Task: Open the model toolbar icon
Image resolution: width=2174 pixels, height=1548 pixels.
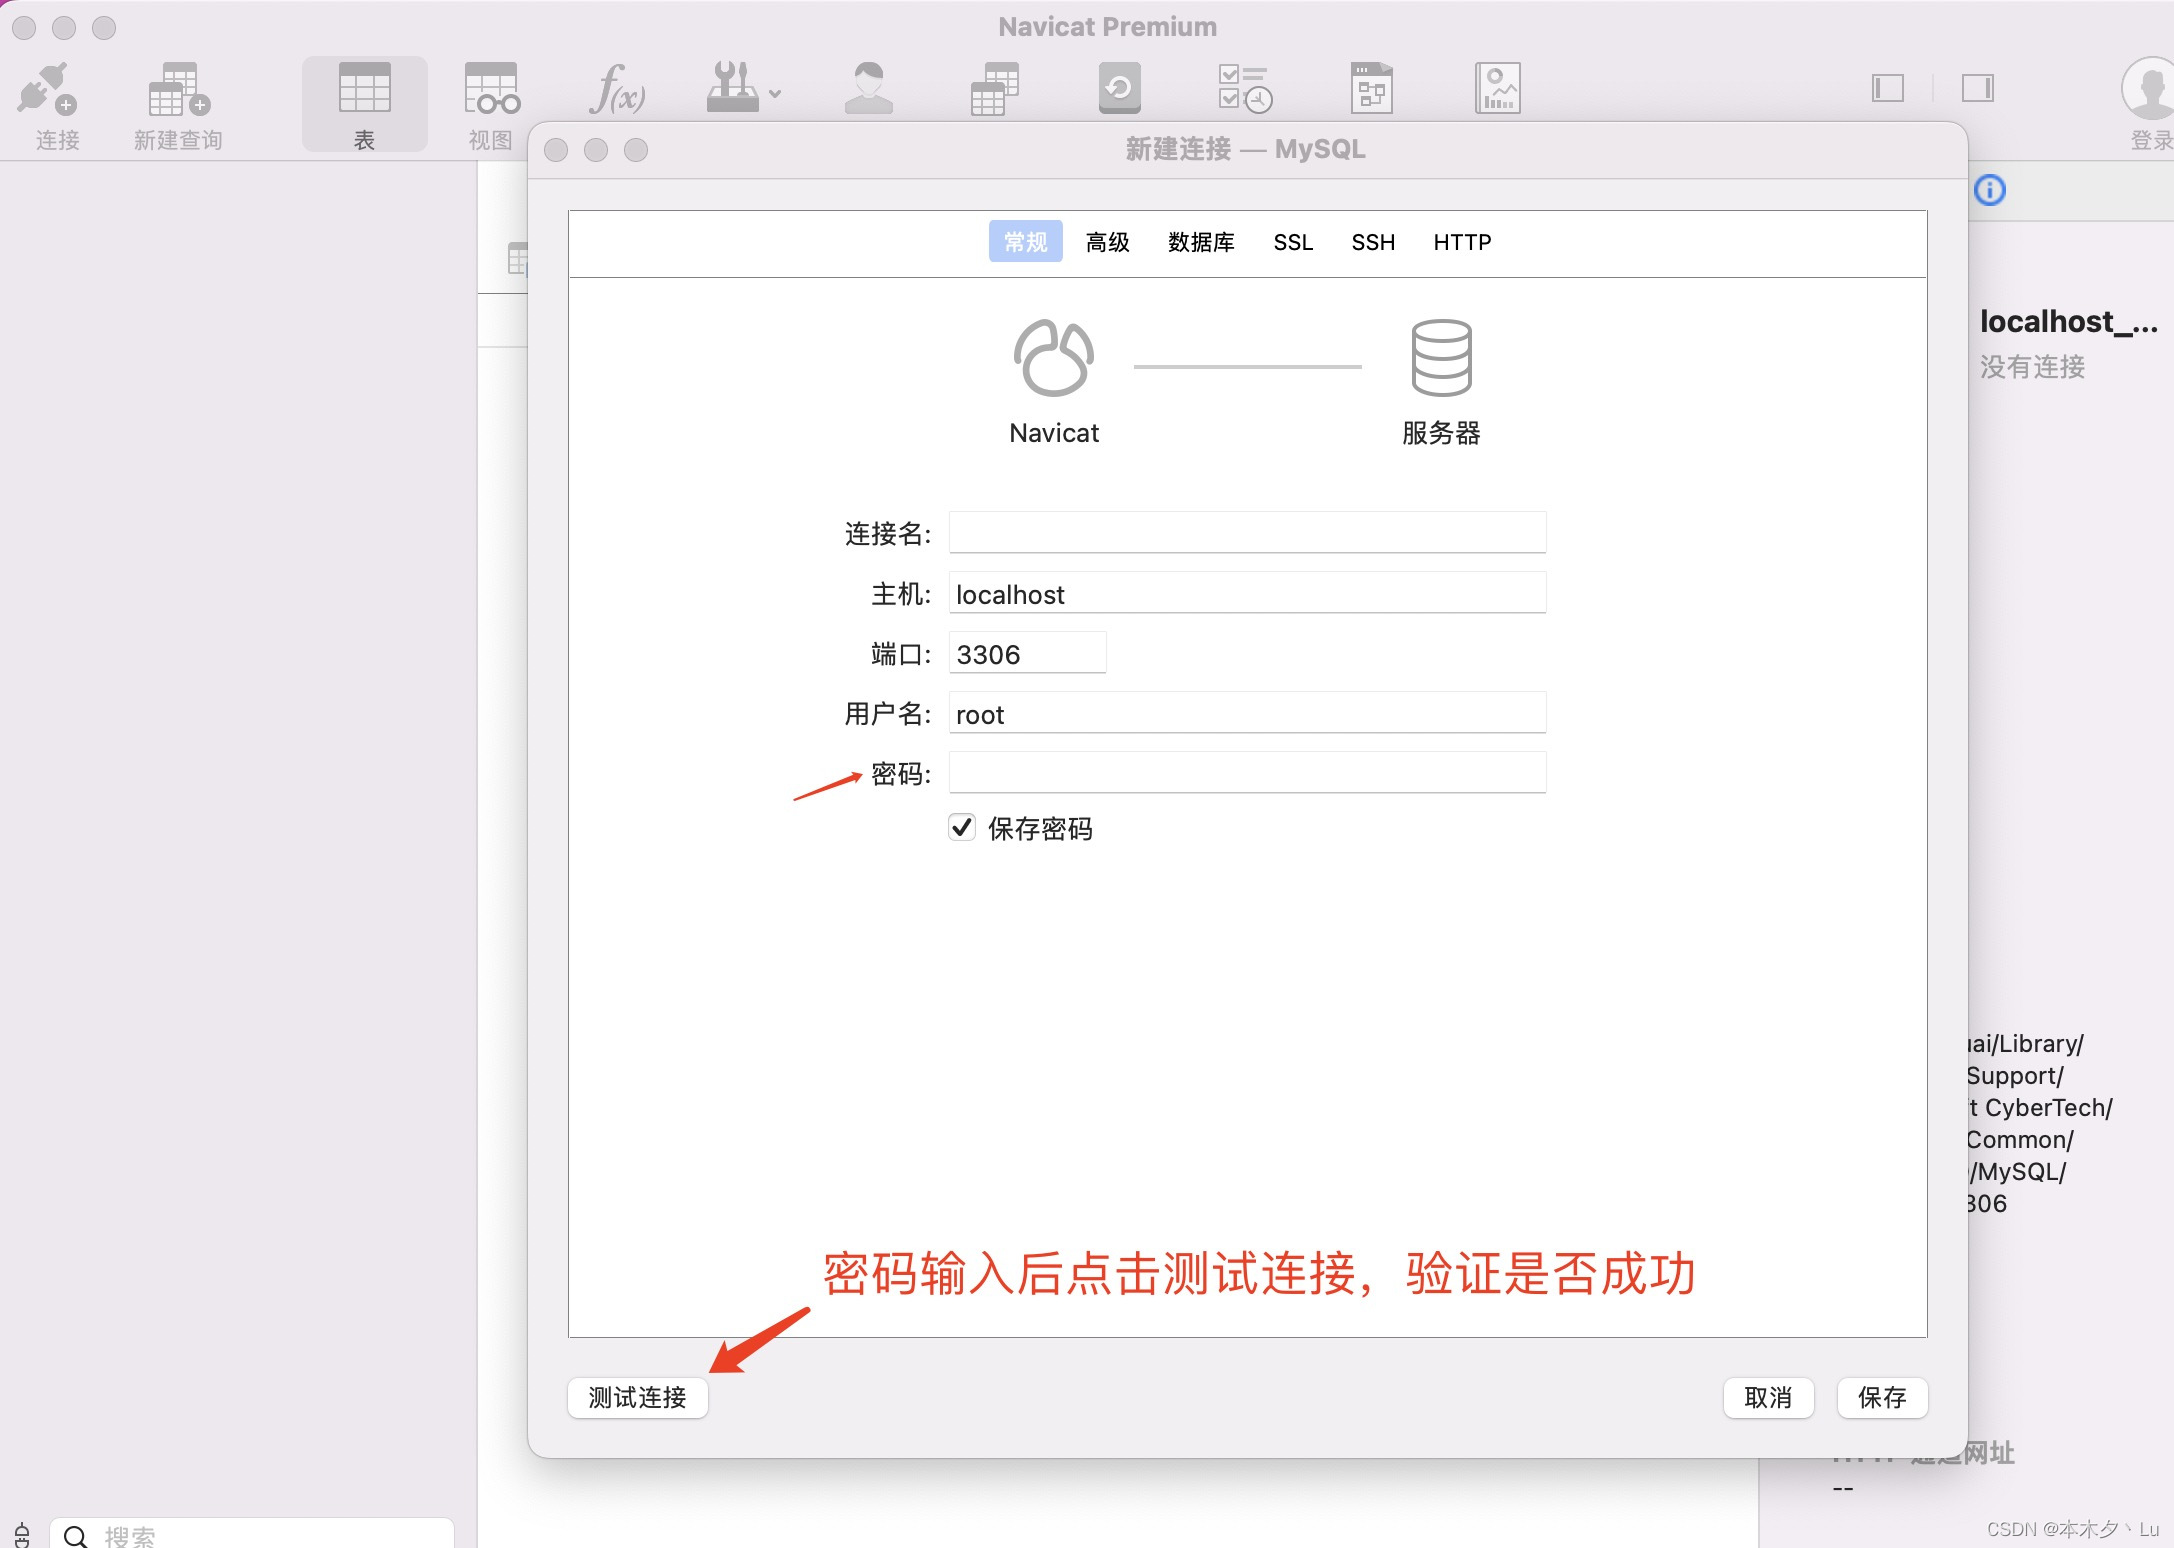Action: tap(1371, 89)
